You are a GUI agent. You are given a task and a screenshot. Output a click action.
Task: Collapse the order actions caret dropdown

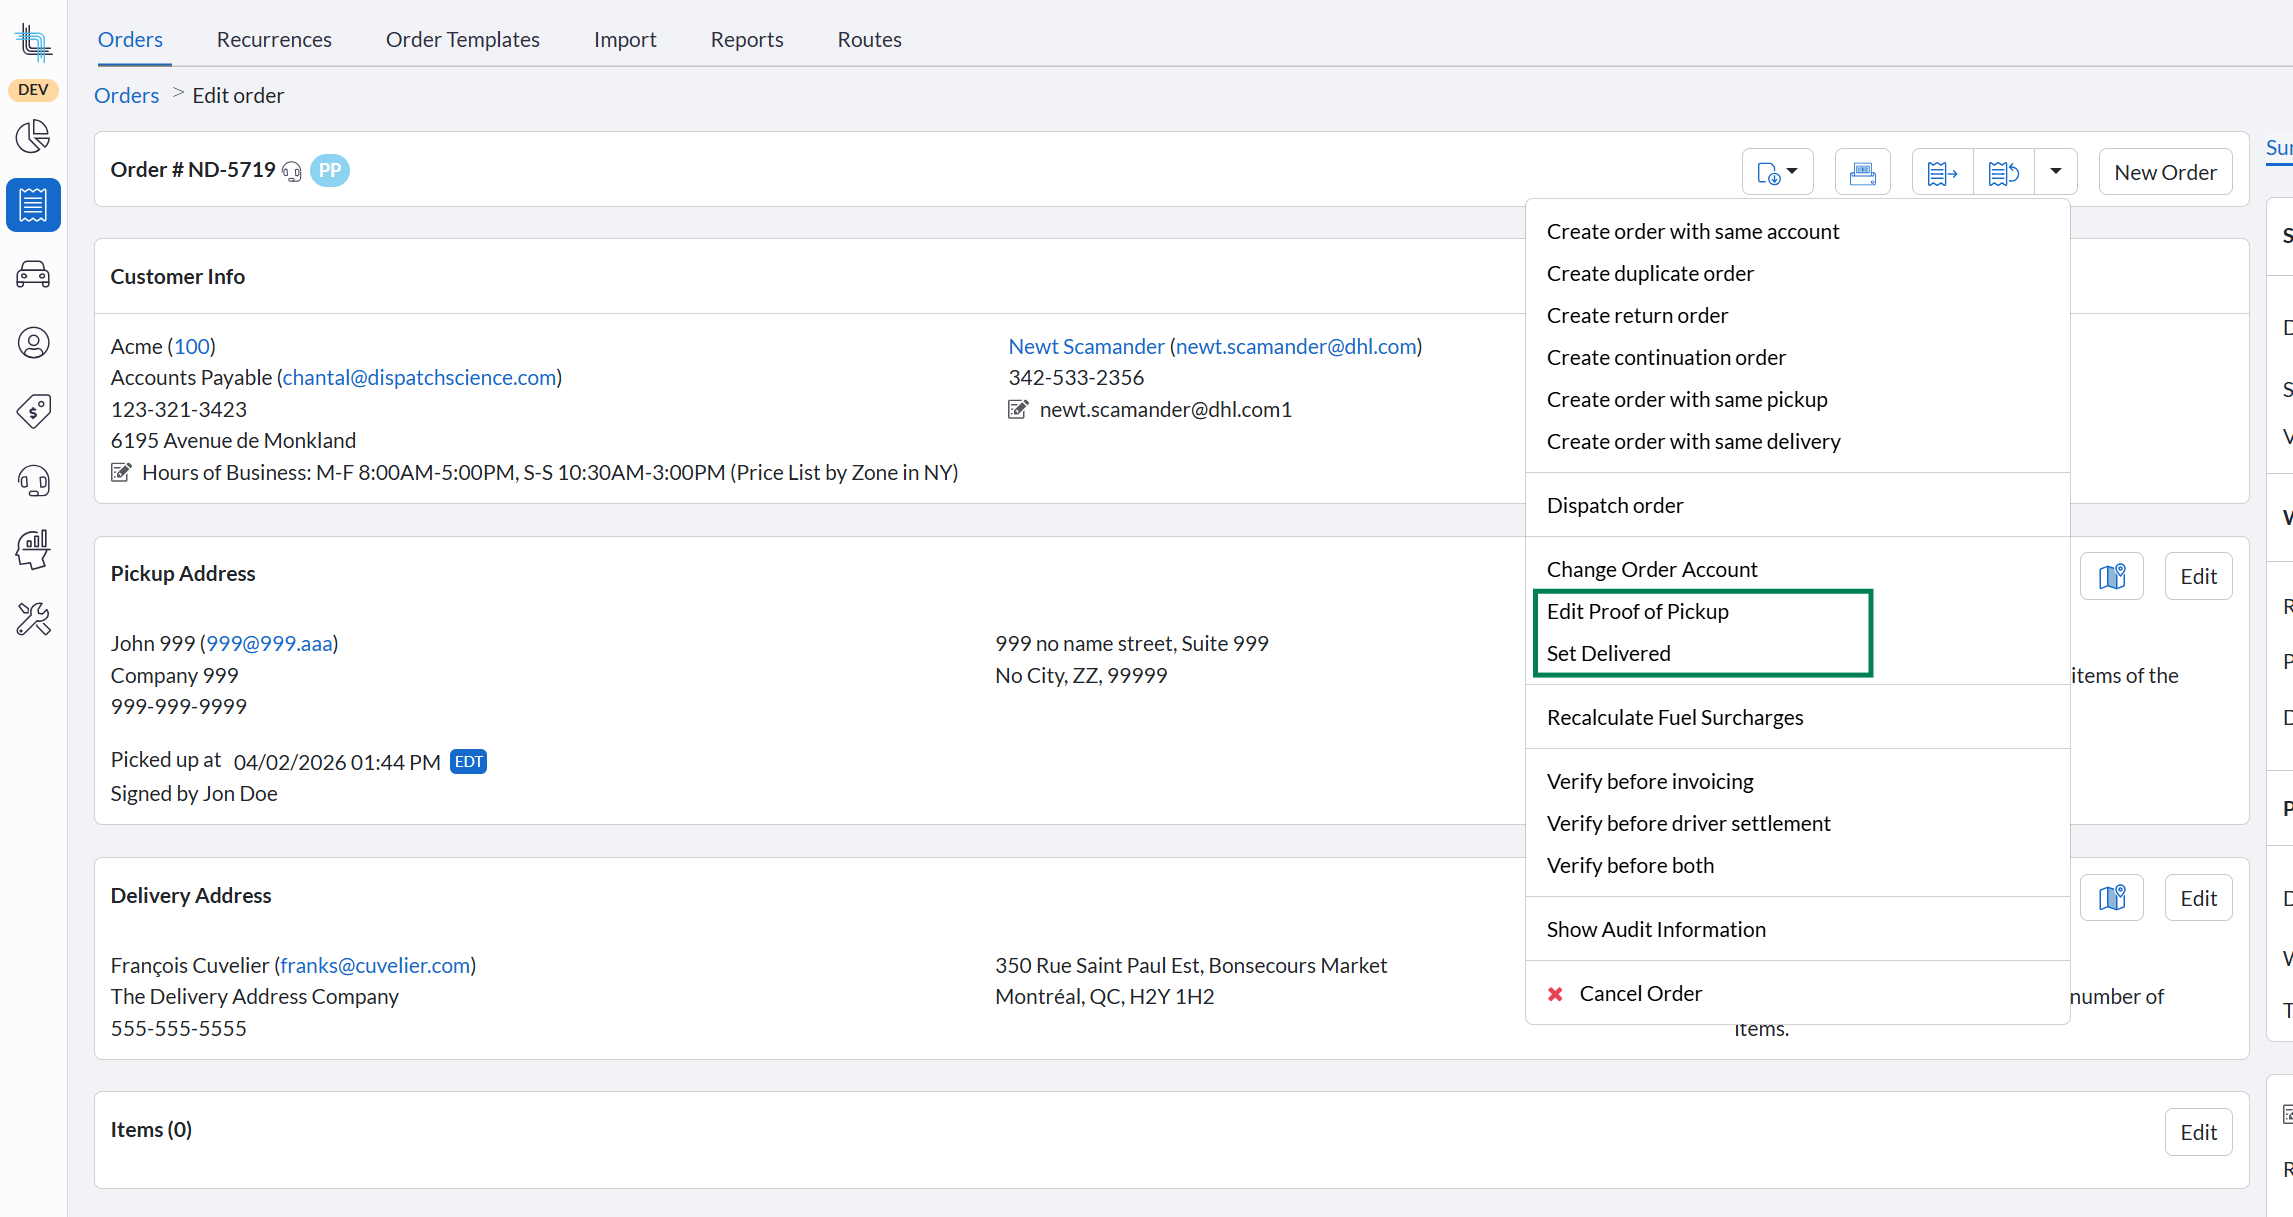click(x=2055, y=172)
